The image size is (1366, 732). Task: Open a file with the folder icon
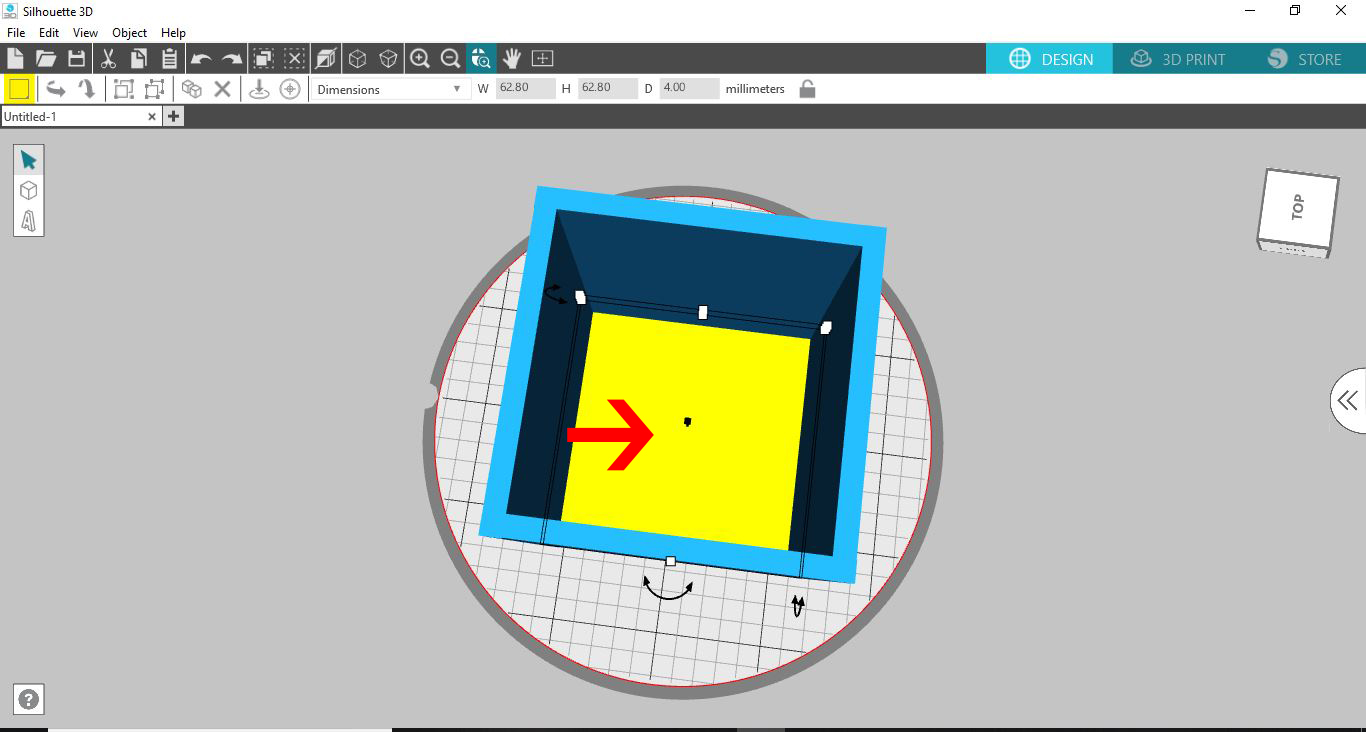point(46,58)
